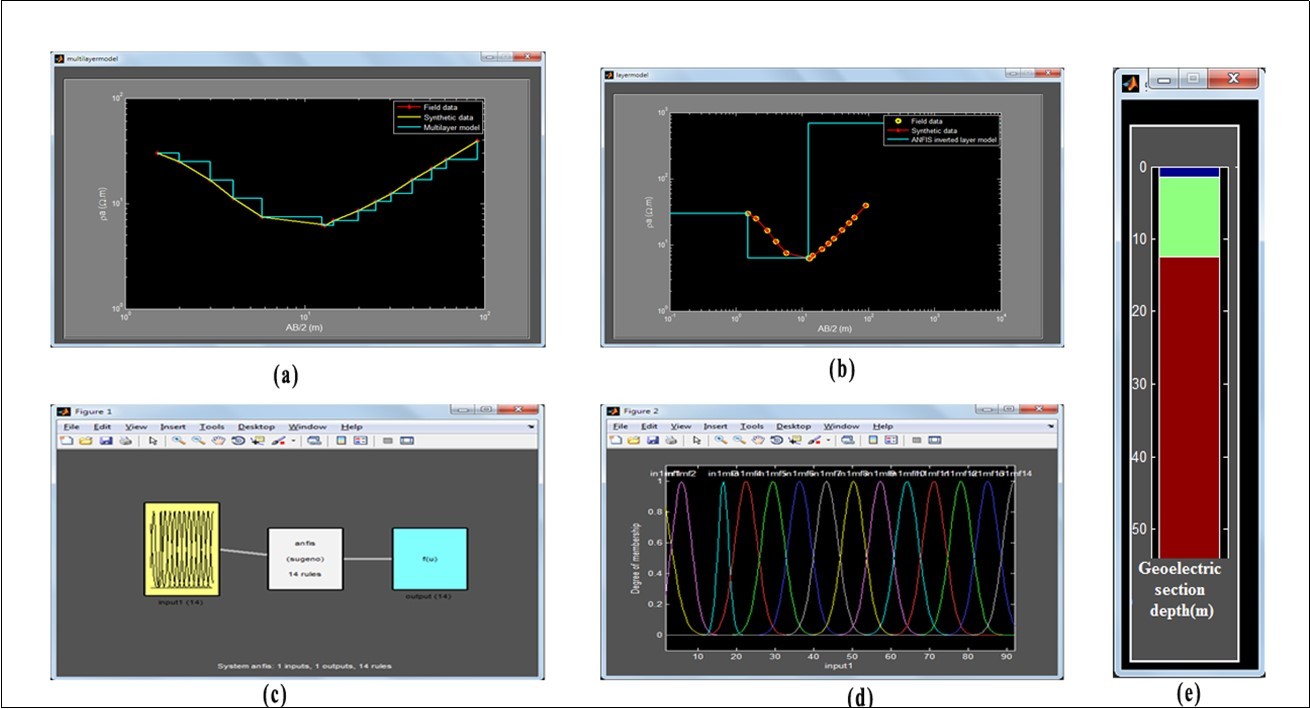Open the Tools menu in Figure 2
Screen dimensions: 1310x709
[753, 427]
